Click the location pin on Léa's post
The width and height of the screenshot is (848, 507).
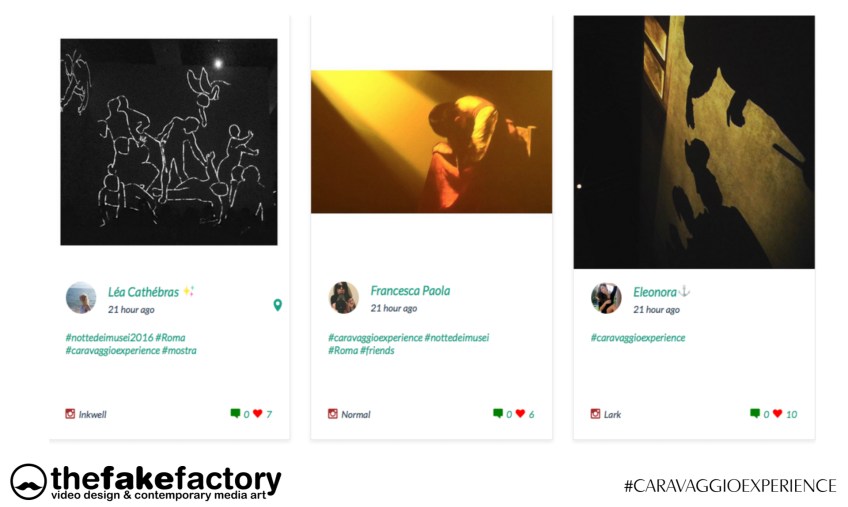[x=277, y=305]
